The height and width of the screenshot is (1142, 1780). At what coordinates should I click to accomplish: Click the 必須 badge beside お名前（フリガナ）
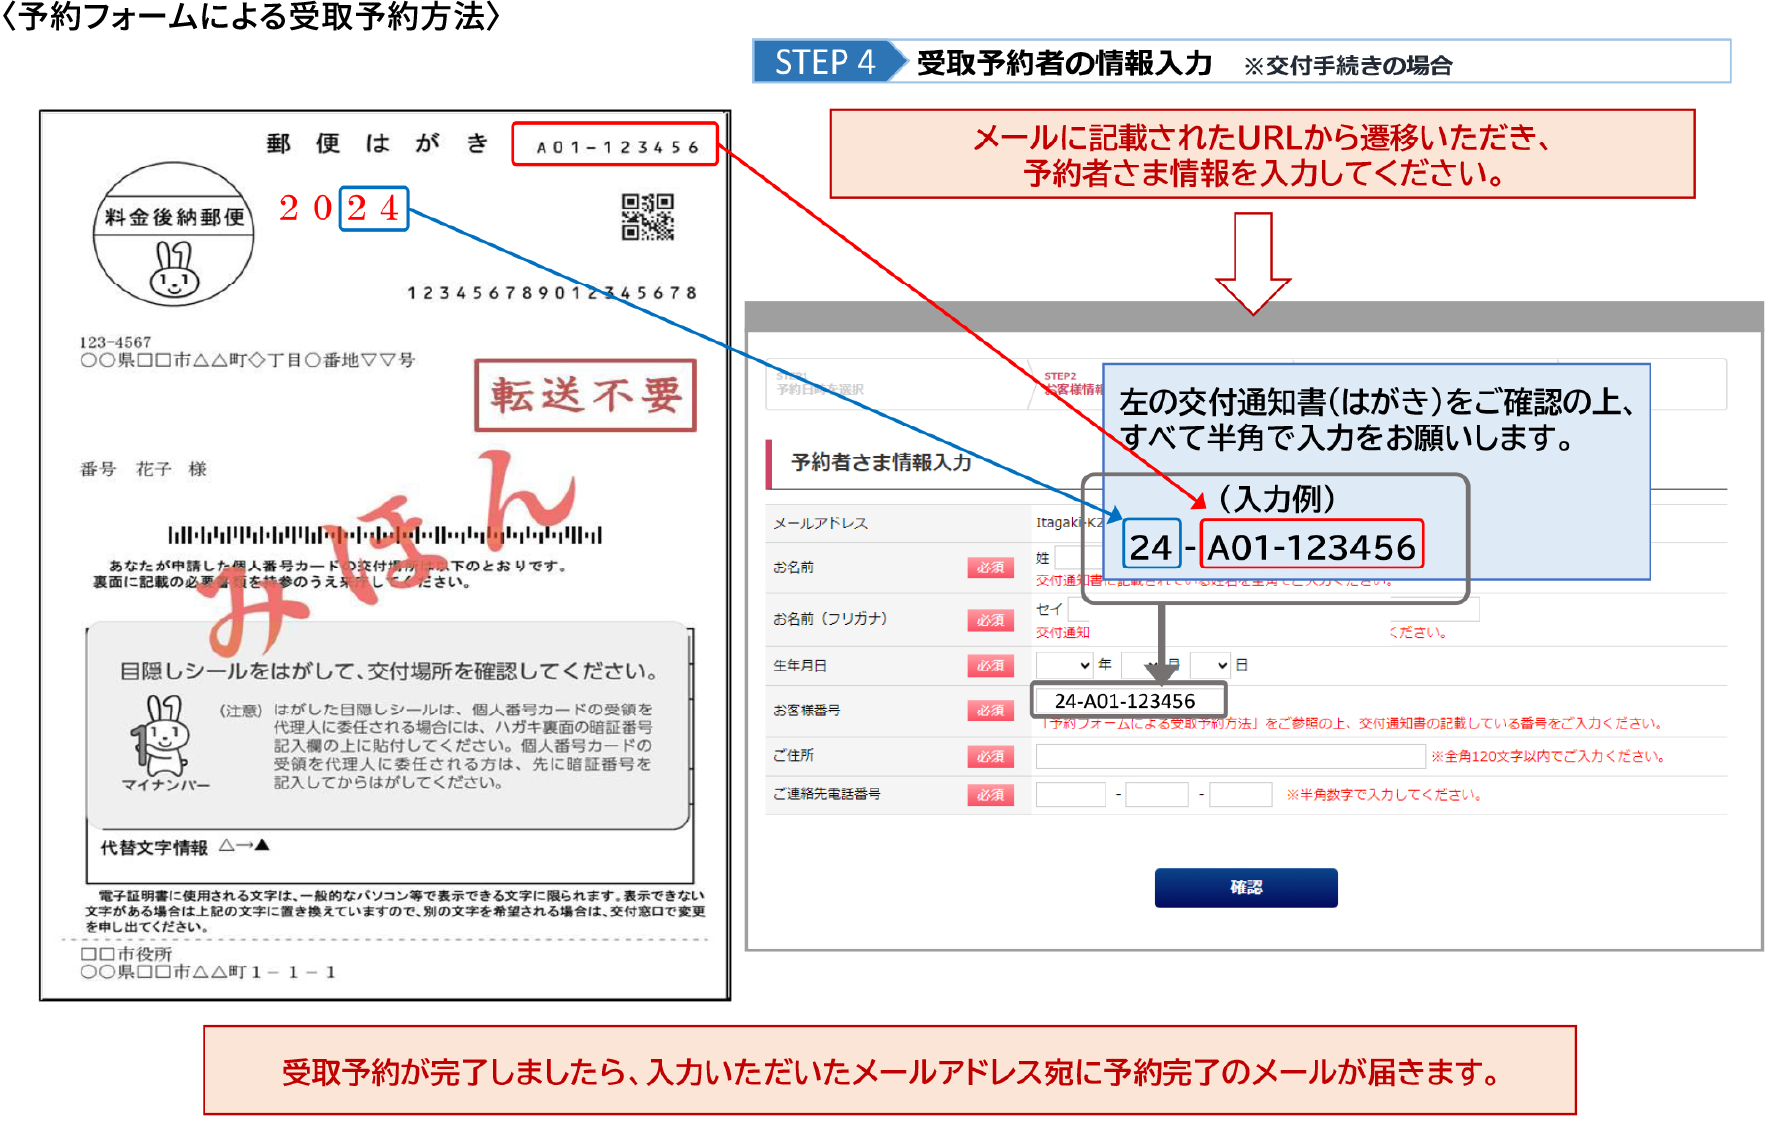point(990,620)
